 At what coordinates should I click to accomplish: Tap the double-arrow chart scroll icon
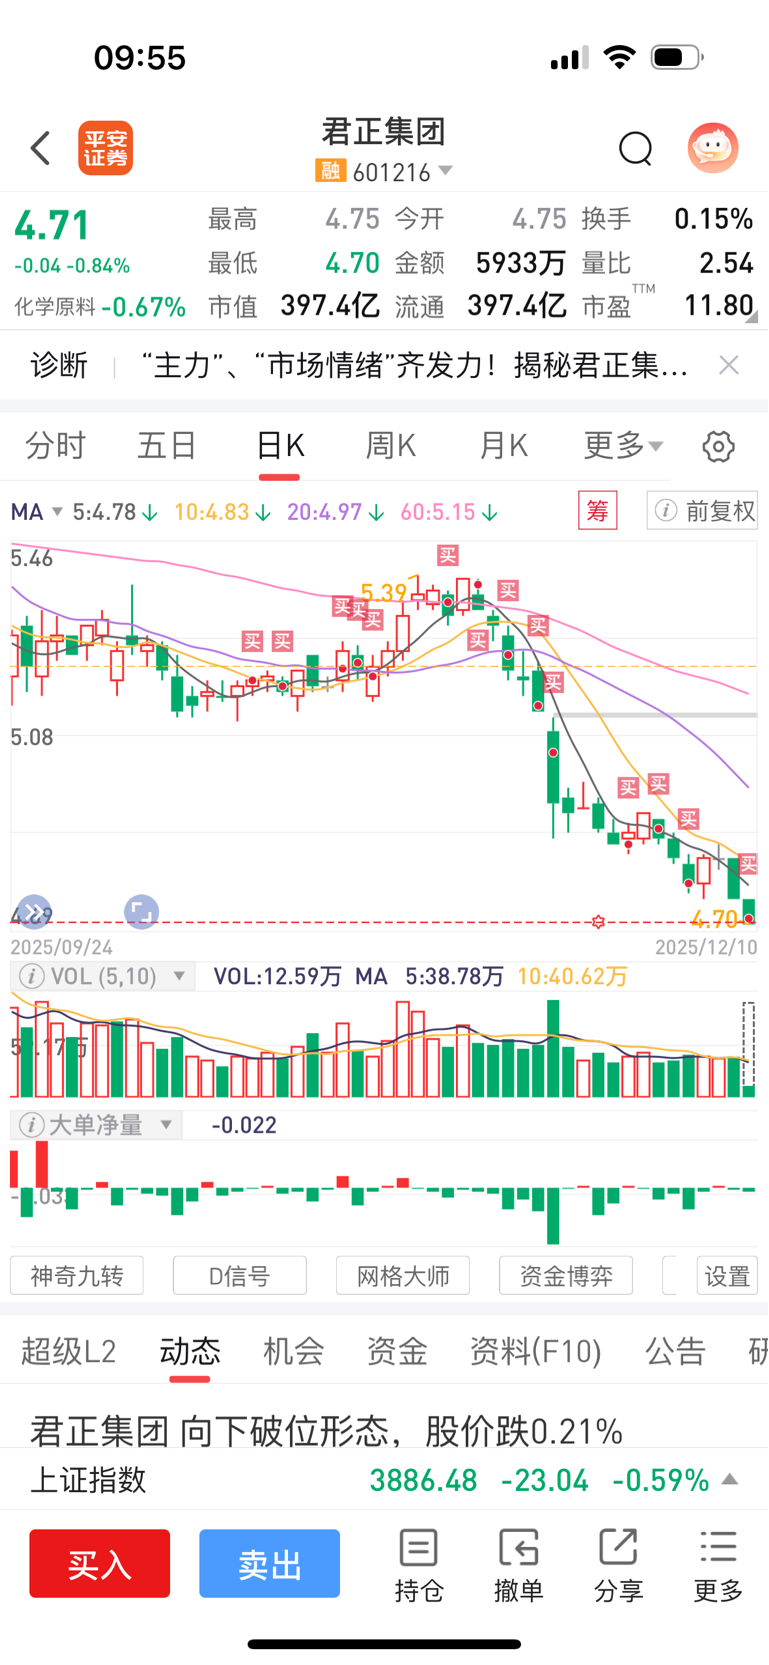click(x=34, y=912)
